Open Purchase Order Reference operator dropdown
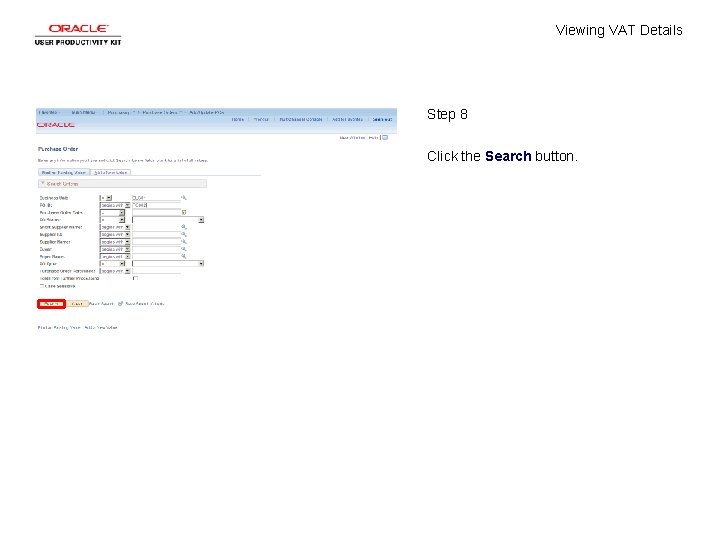This screenshot has height=540, width=720. (115, 271)
